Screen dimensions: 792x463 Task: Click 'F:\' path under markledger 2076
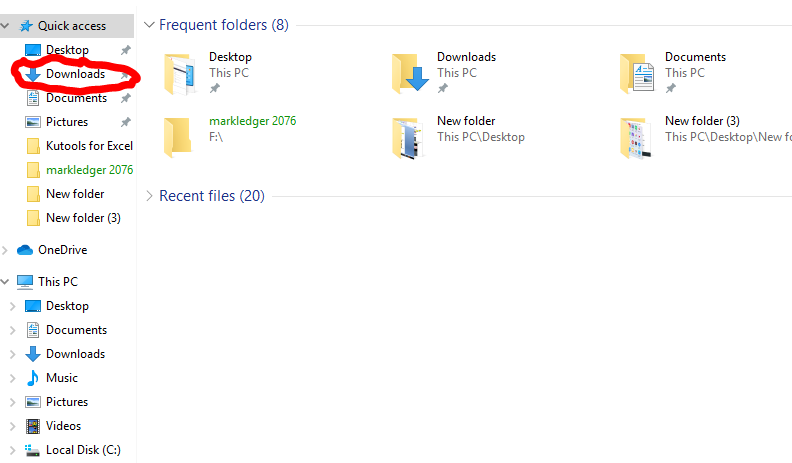click(x=216, y=137)
